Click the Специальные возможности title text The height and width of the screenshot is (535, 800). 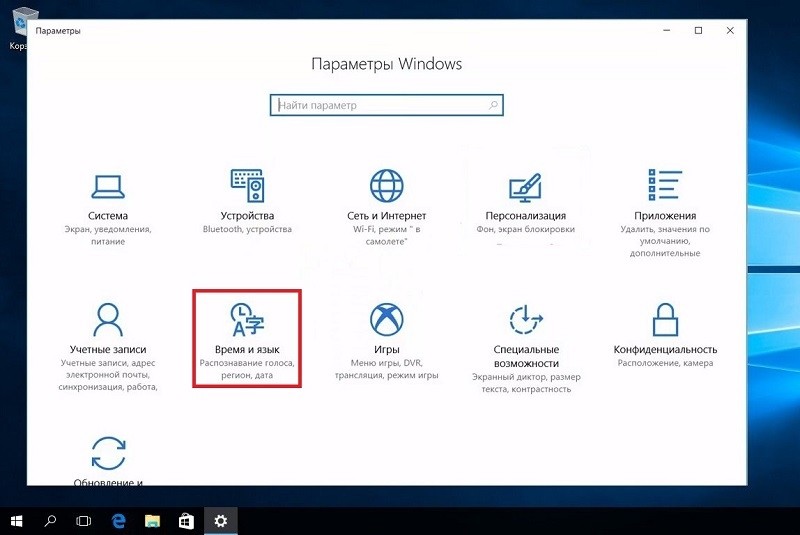click(x=526, y=356)
